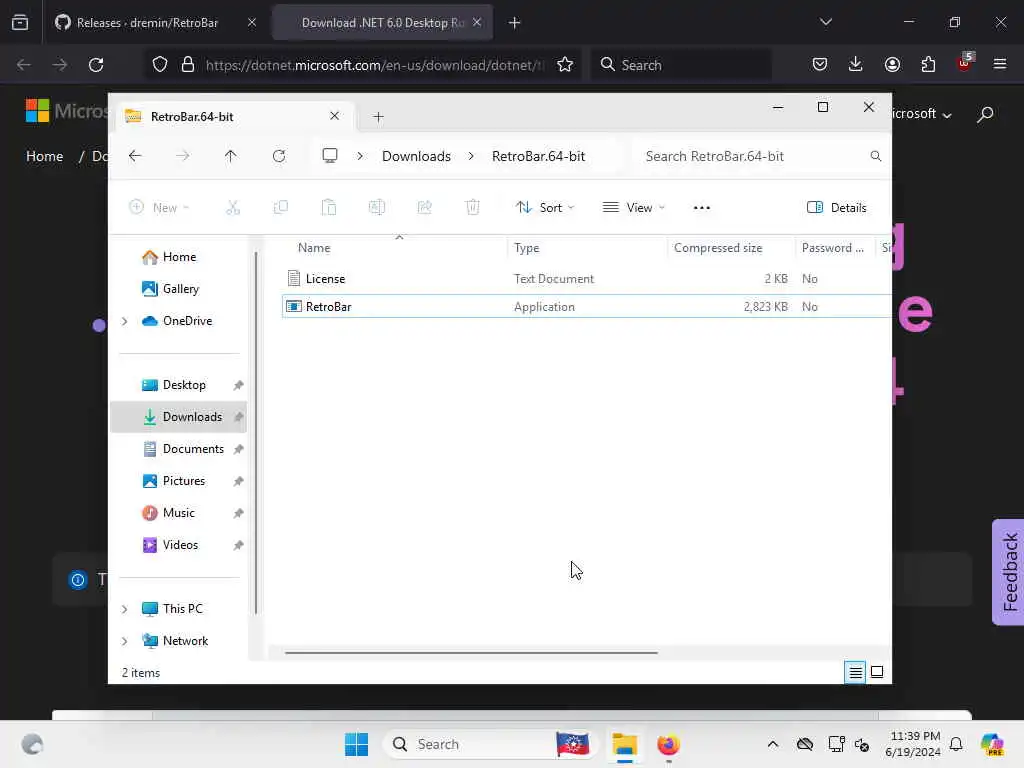Screen dimensions: 1024x768
Task: Open the Firefox list all tabs dropdown
Action: click(x=825, y=22)
